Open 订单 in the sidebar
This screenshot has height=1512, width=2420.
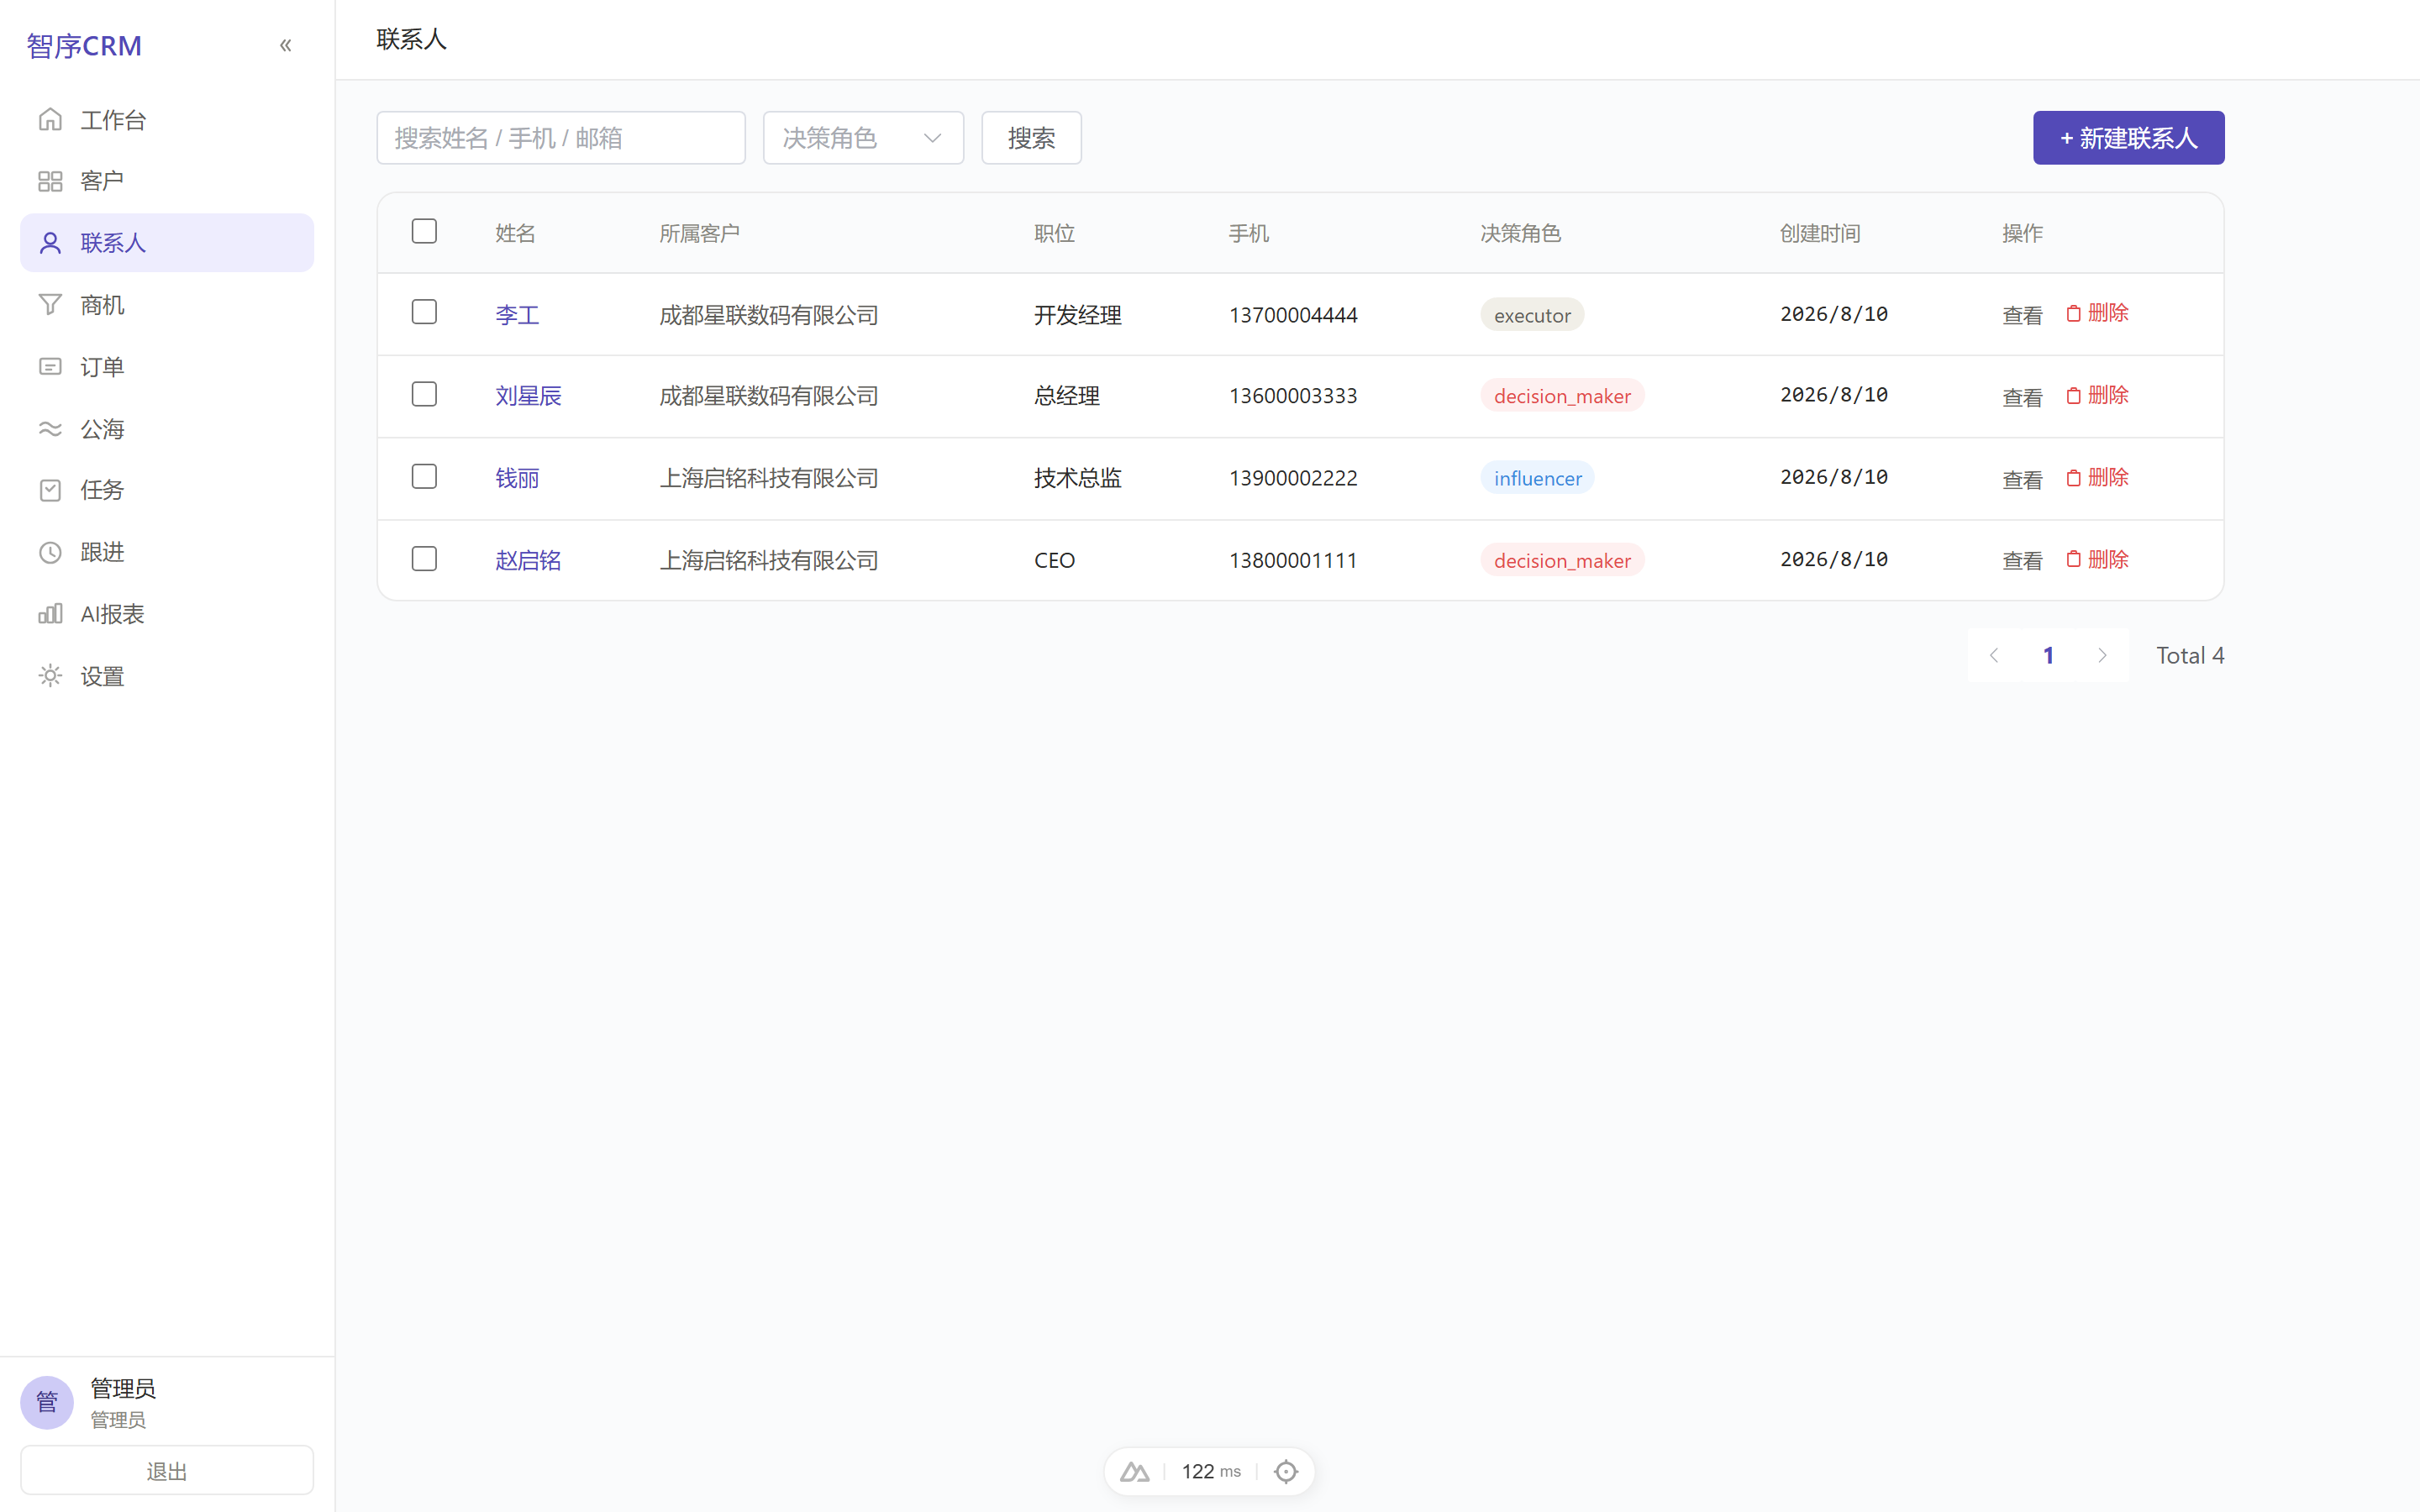pyautogui.click(x=167, y=366)
